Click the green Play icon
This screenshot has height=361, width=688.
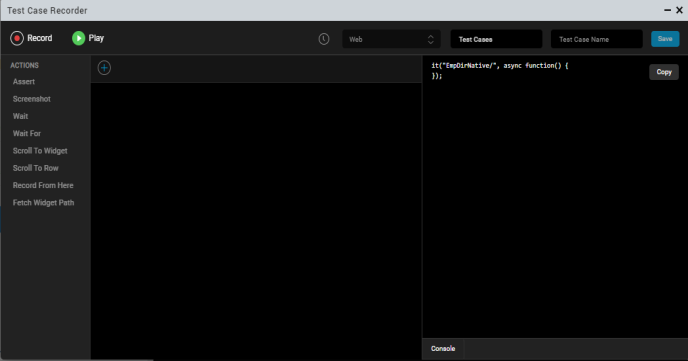tap(79, 38)
